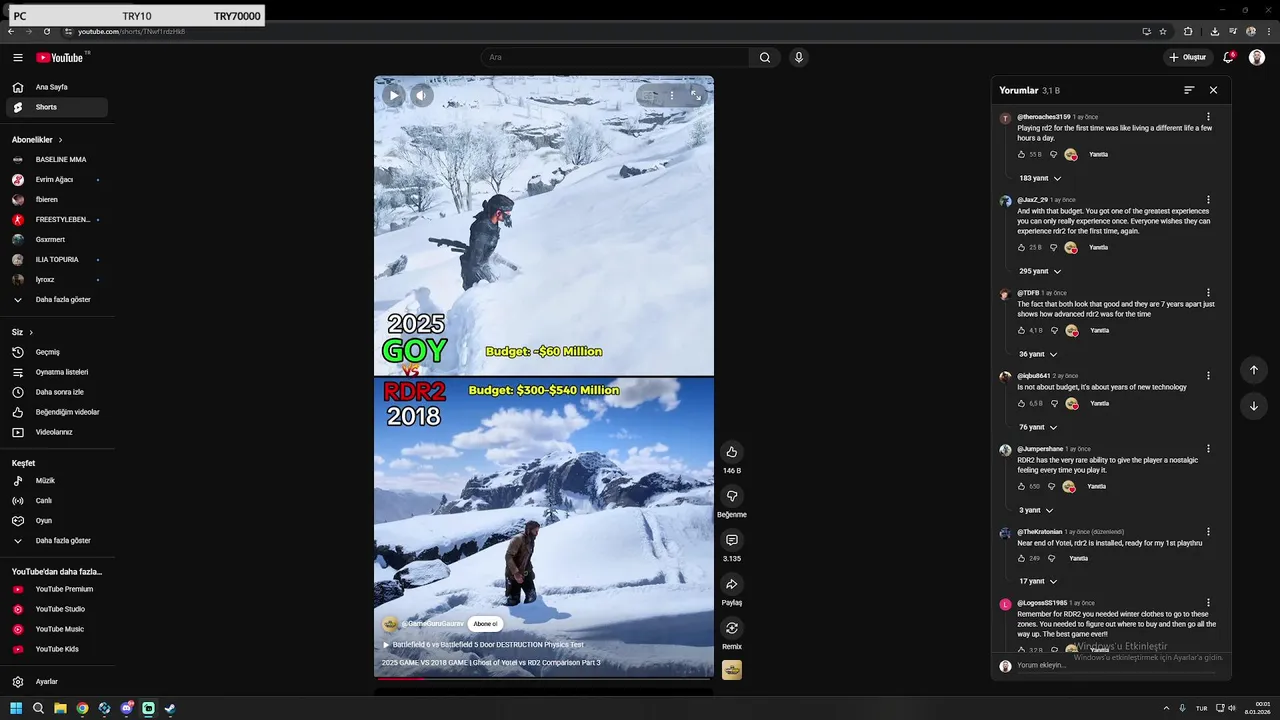1280x720 pixels.
Task: Open YouTube Premium link
Action: 57,589
